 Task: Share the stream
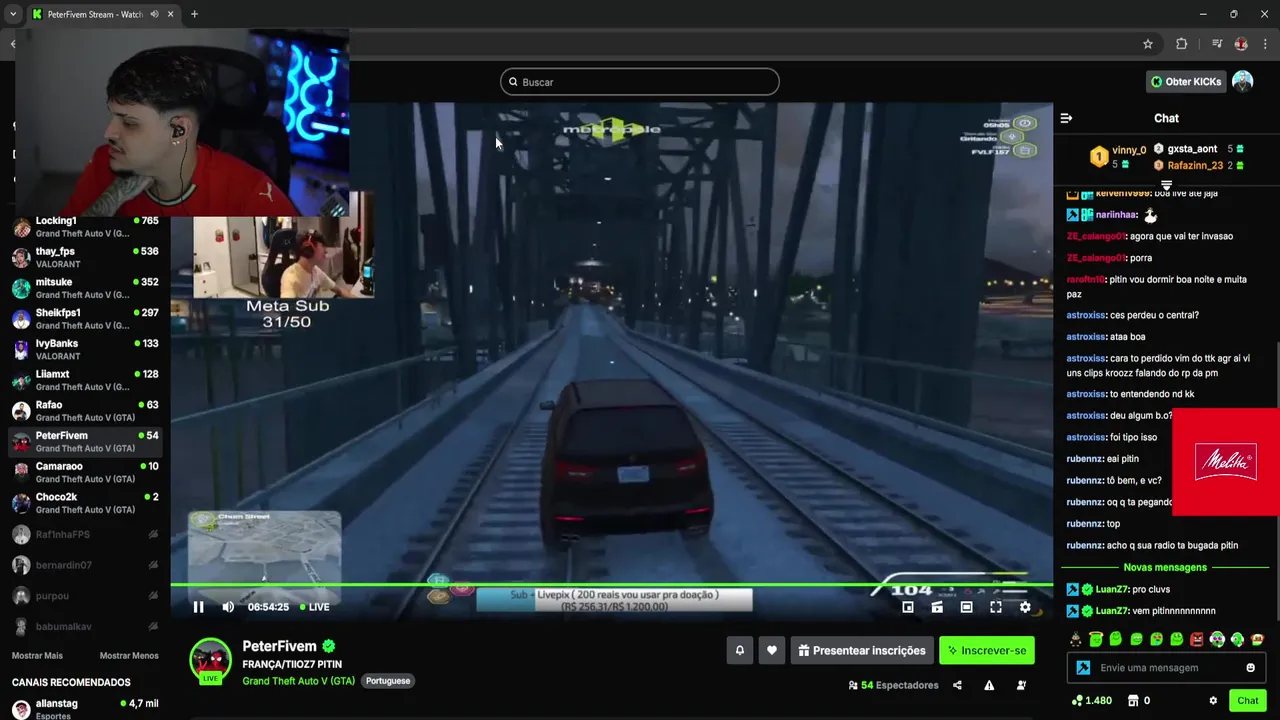[957, 685]
